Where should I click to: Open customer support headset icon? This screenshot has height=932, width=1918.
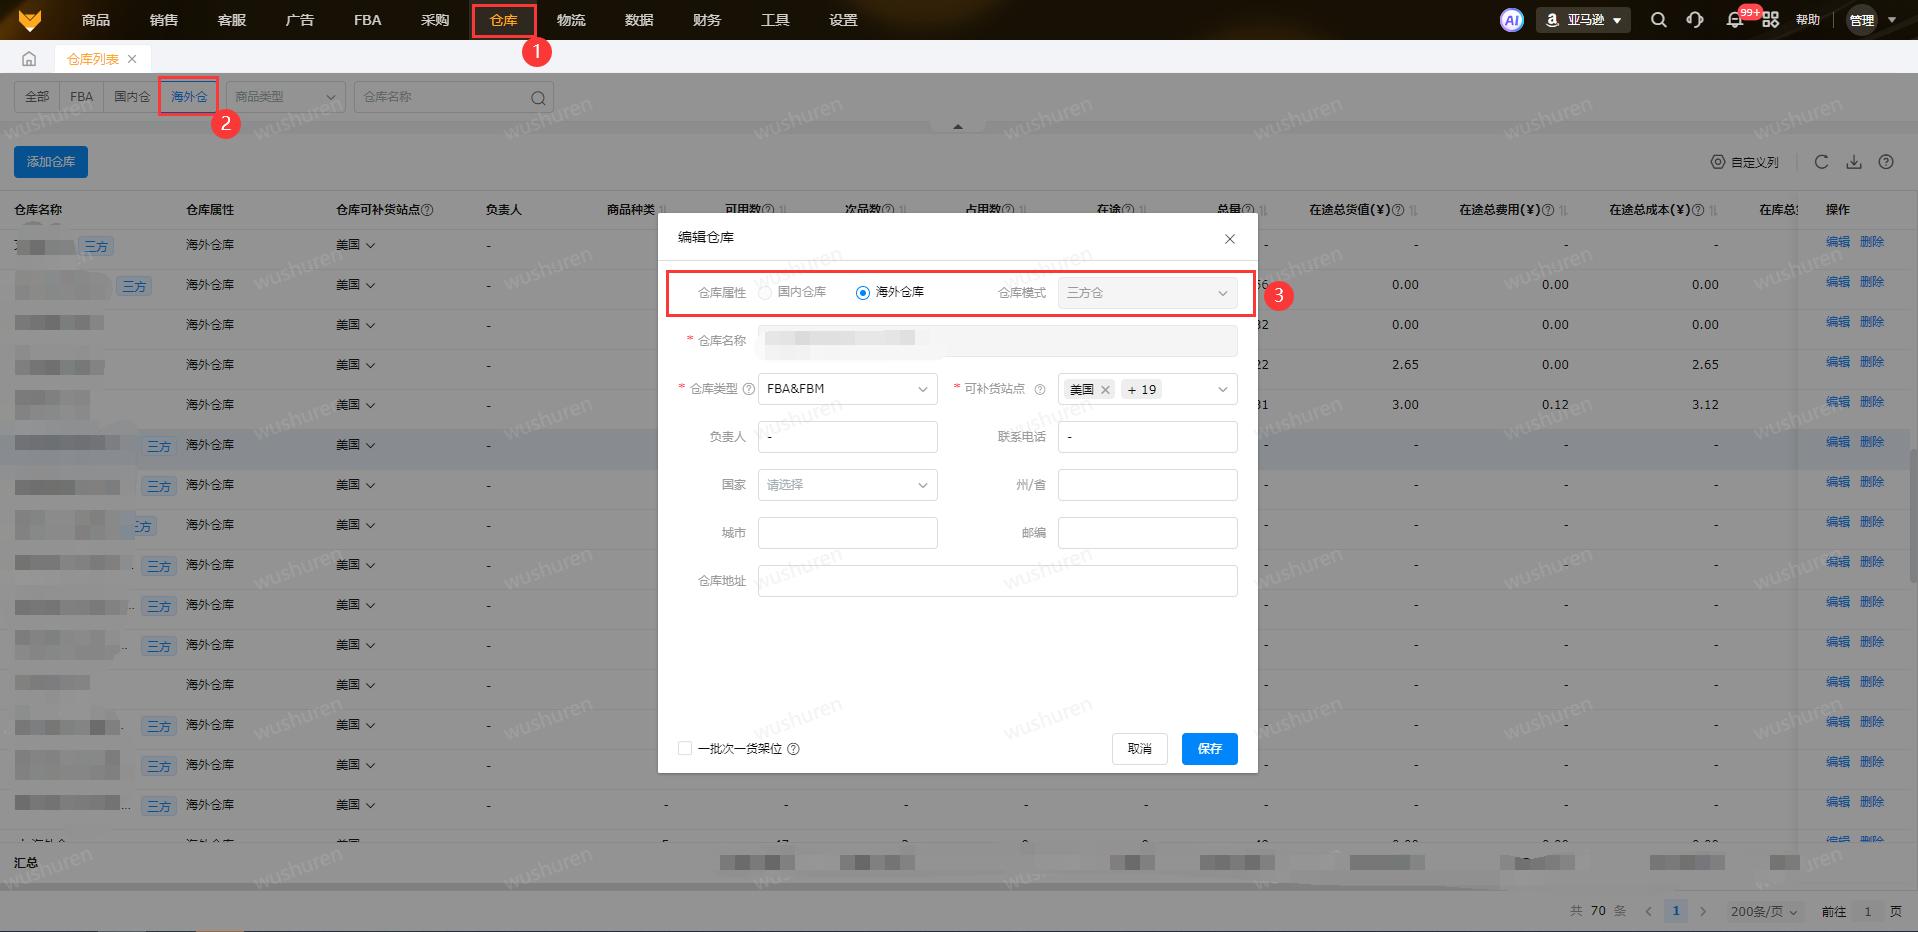[x=1695, y=20]
